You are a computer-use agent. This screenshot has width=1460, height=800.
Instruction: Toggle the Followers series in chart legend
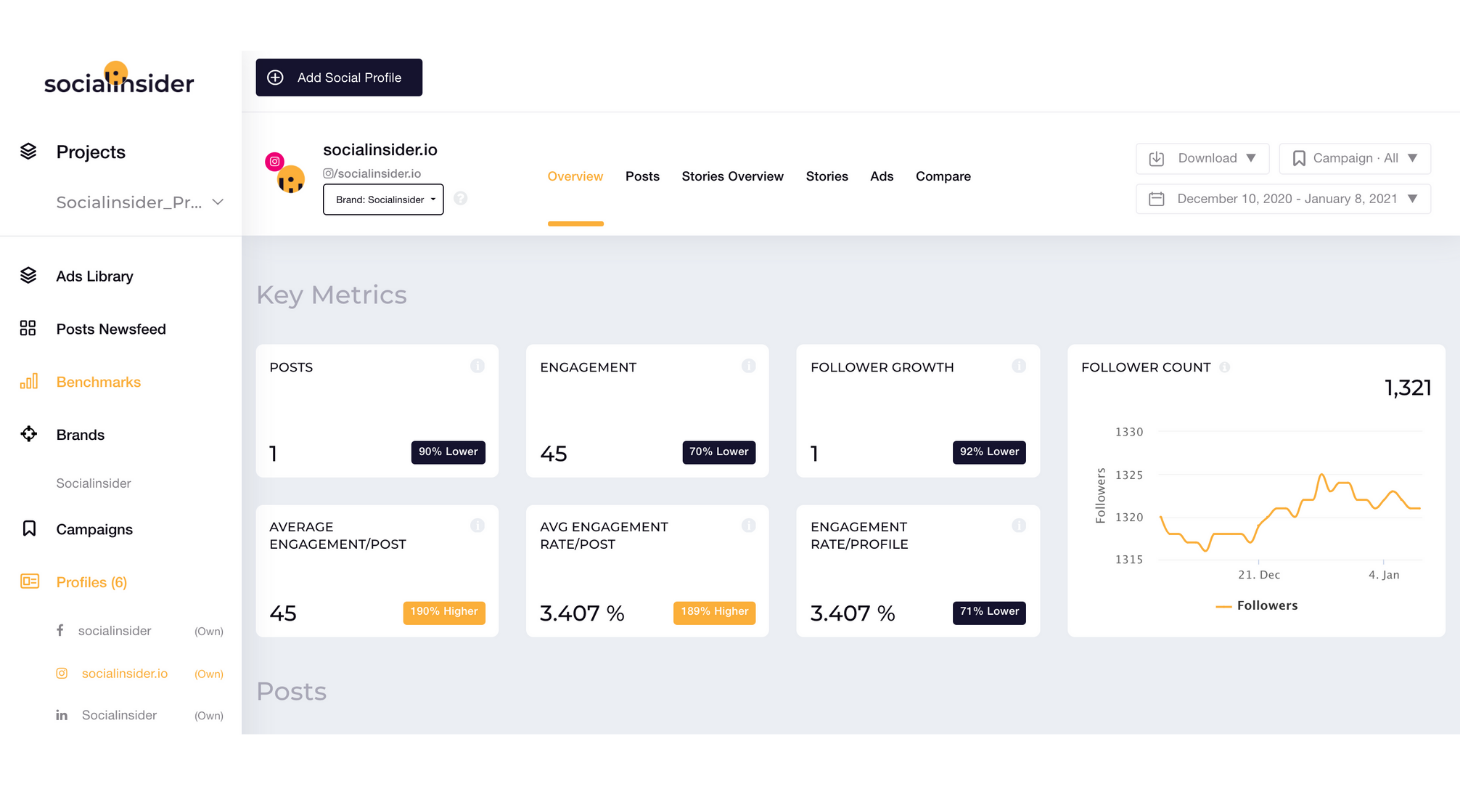(1257, 605)
